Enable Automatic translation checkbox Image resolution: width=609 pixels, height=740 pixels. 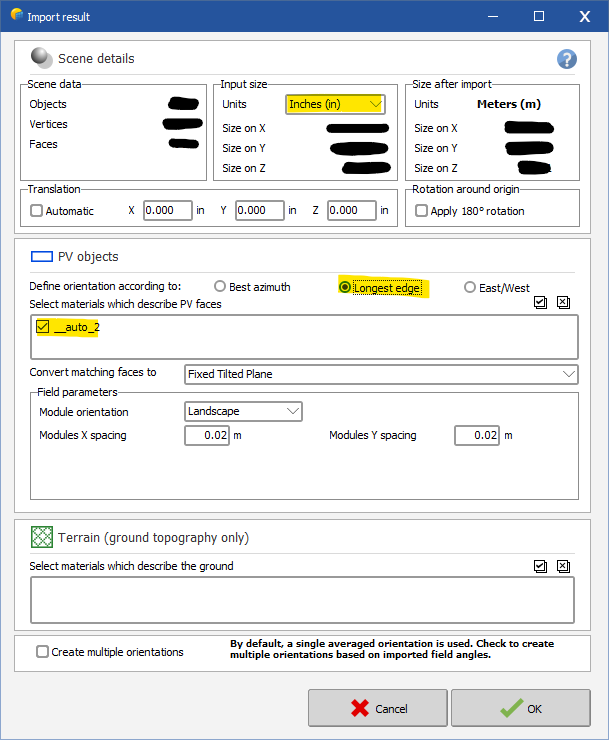pos(37,211)
